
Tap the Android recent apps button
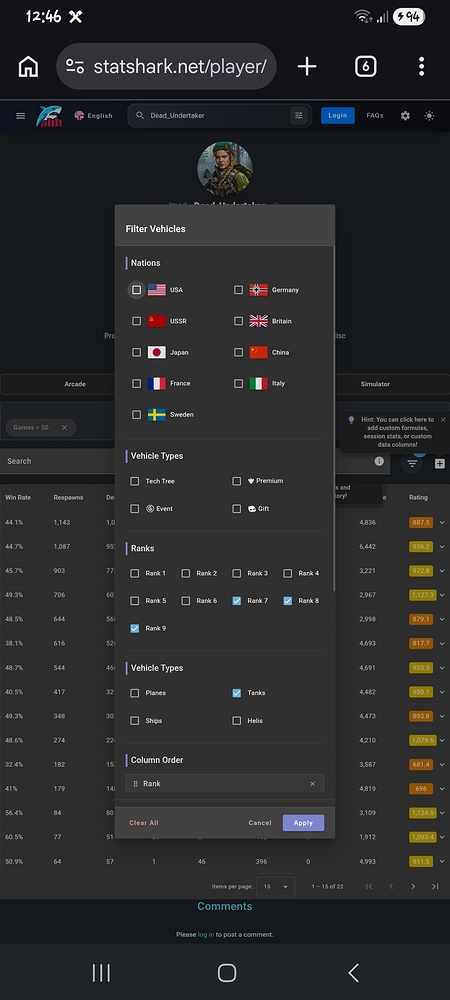pos(101,973)
